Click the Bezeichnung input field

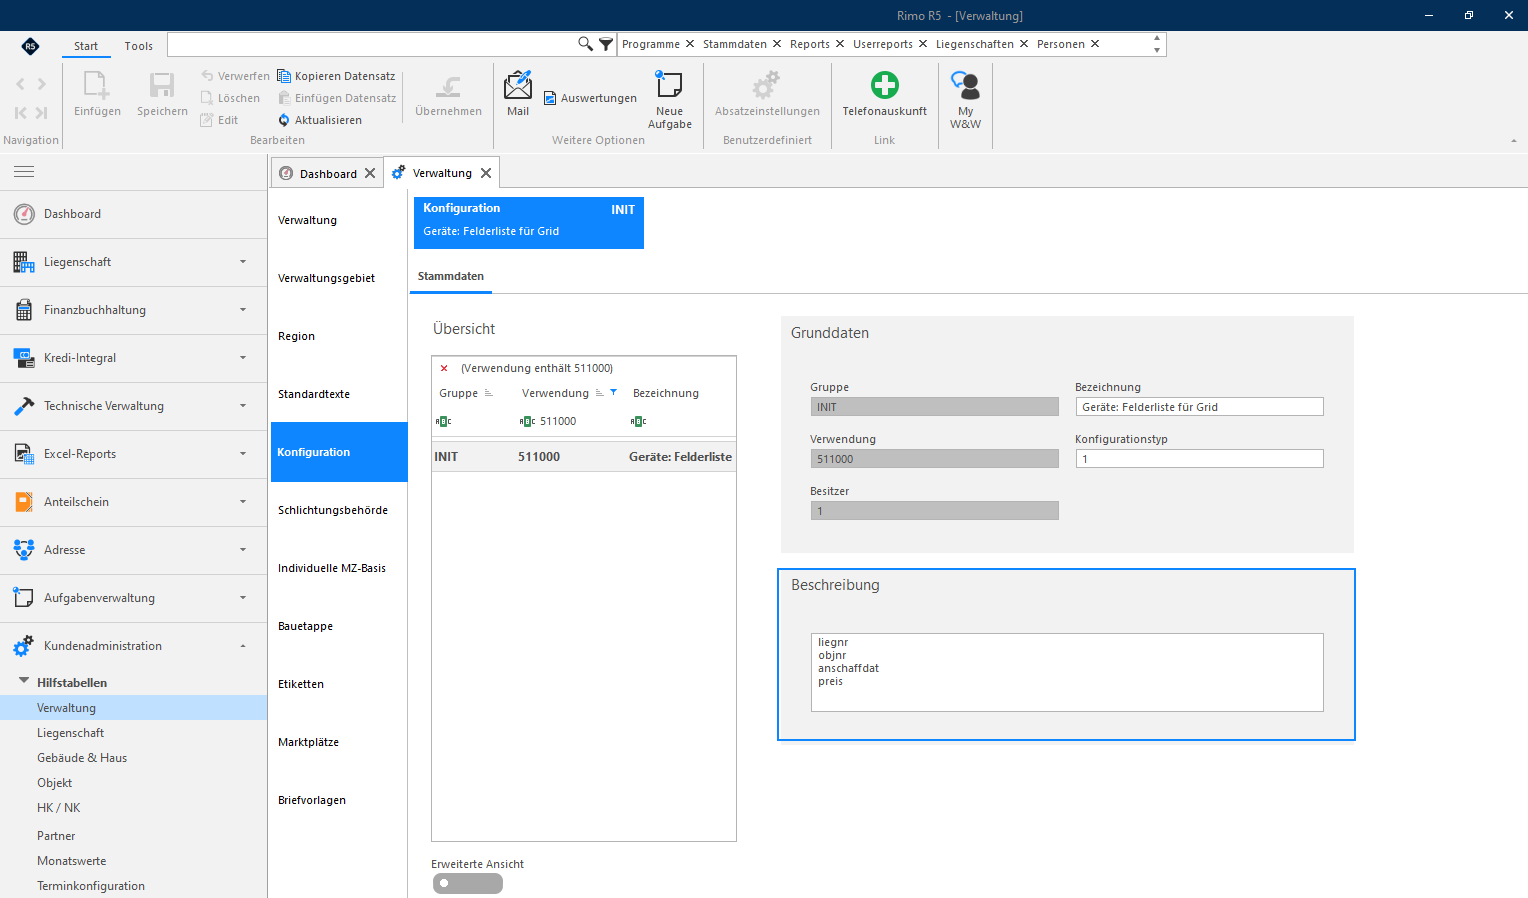click(1199, 407)
